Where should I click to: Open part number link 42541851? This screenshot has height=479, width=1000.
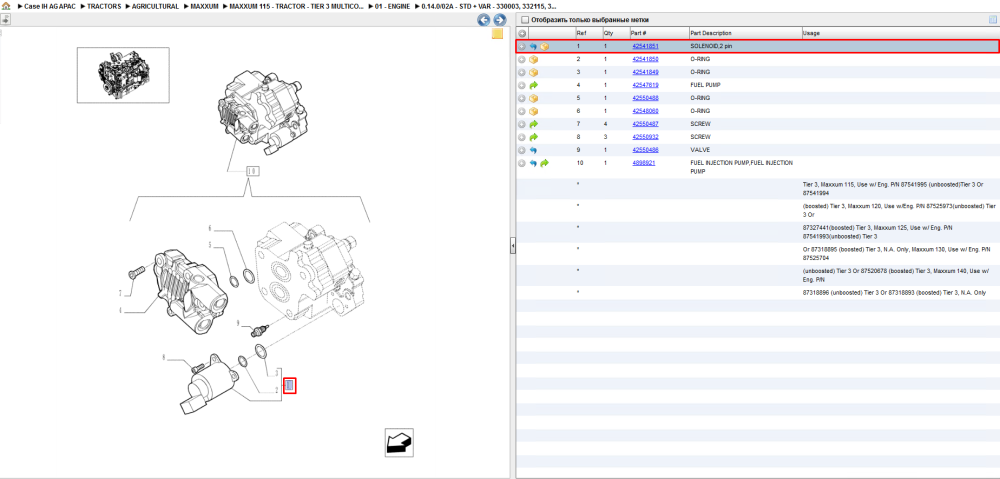pos(645,47)
